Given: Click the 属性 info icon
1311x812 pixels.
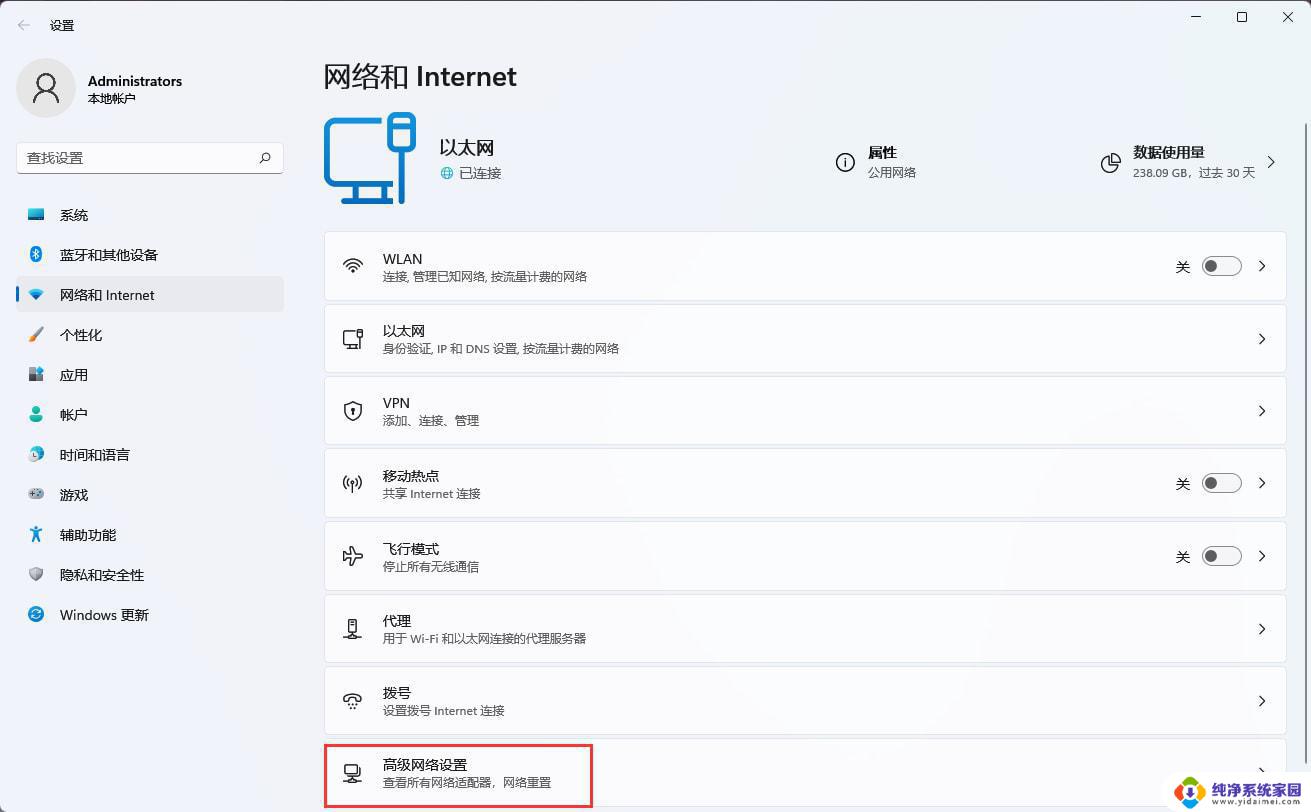Looking at the screenshot, I should (845, 162).
